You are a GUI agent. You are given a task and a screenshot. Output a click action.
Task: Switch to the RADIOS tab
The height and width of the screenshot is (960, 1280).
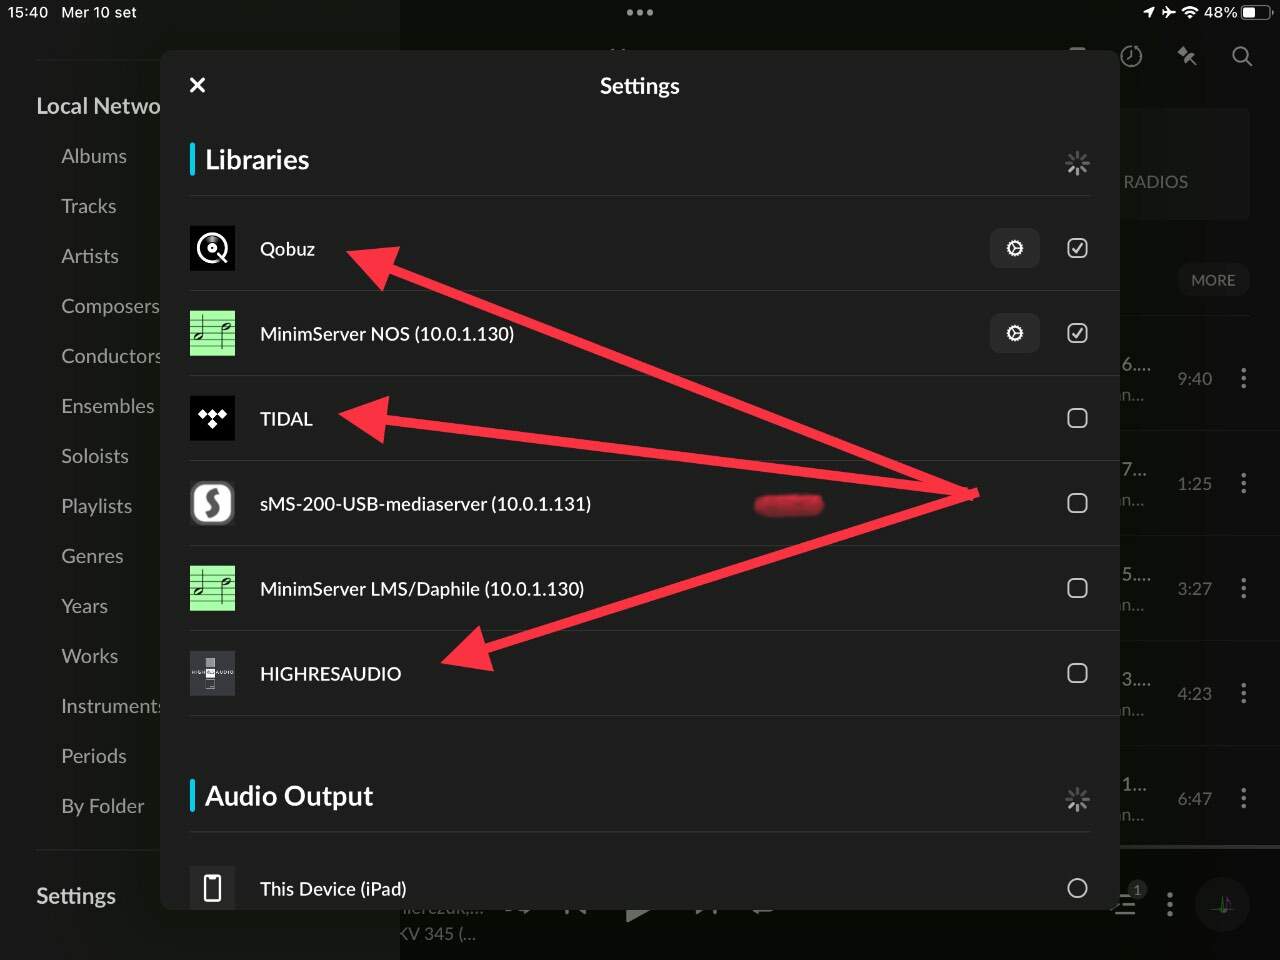tap(1156, 182)
